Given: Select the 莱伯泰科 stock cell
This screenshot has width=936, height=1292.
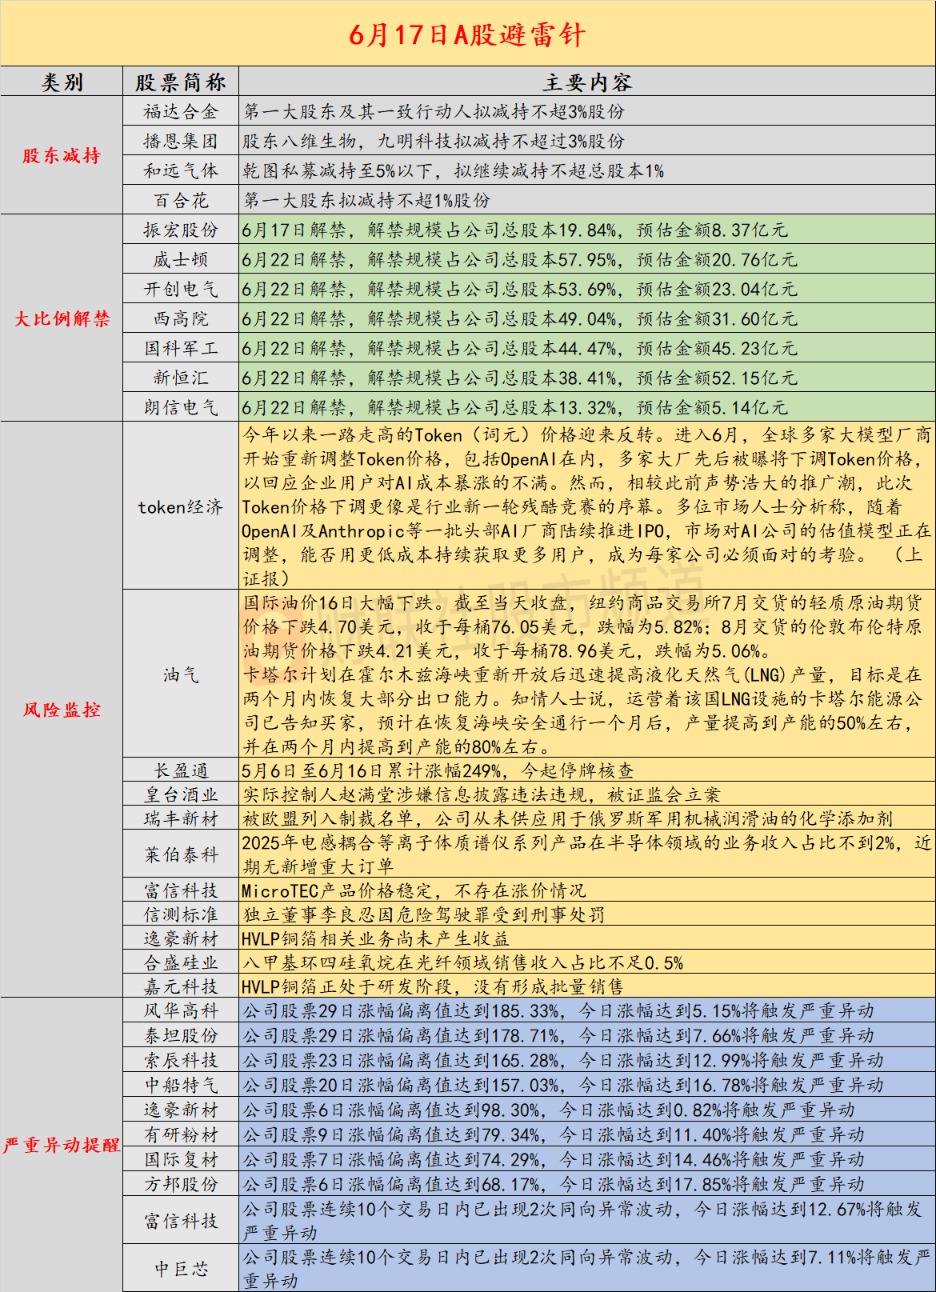Looking at the screenshot, I should coord(181,855).
